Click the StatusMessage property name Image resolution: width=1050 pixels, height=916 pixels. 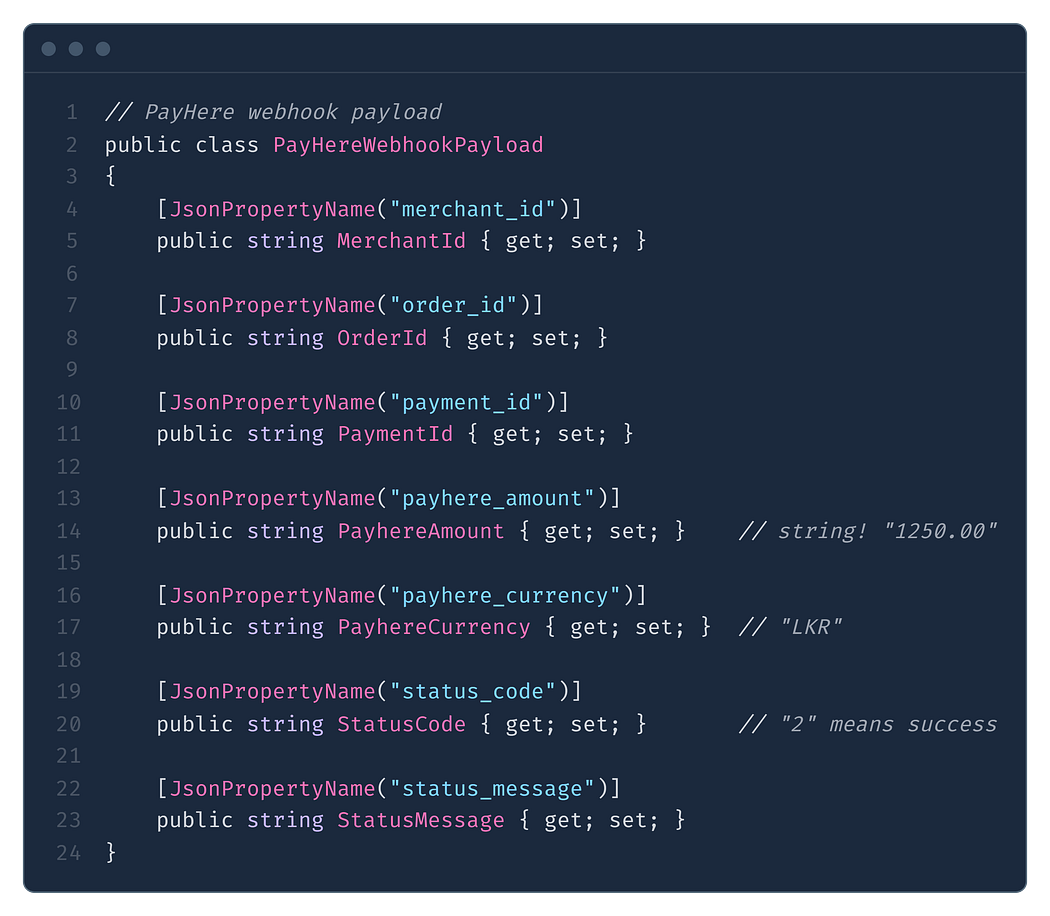[x=421, y=821]
